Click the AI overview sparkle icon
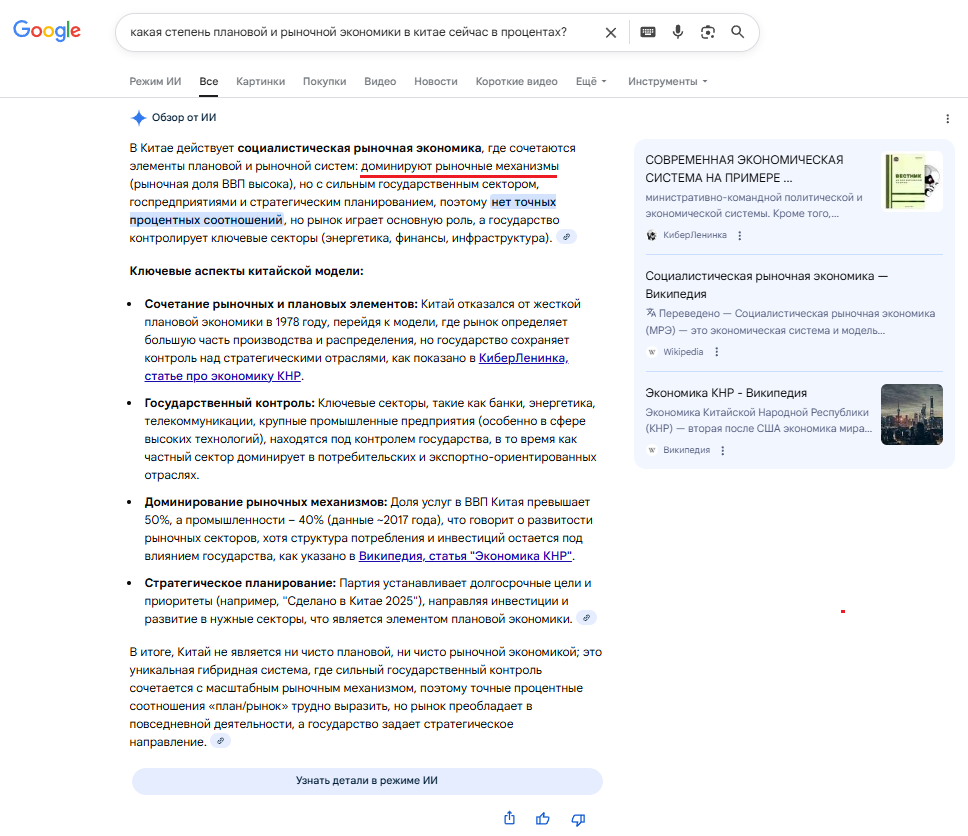Screen dimensions: 968x836 click(x=138, y=117)
